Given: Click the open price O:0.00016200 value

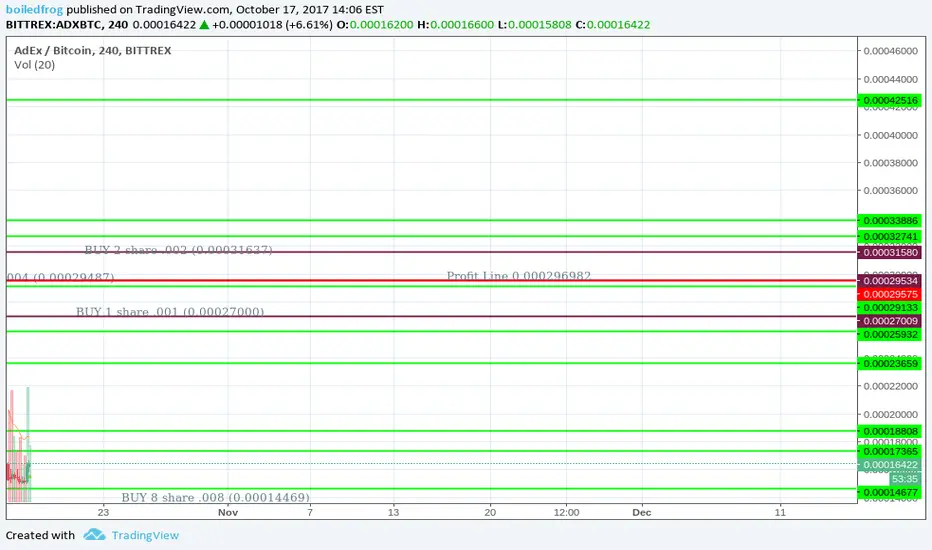Looking at the screenshot, I should [374, 24].
